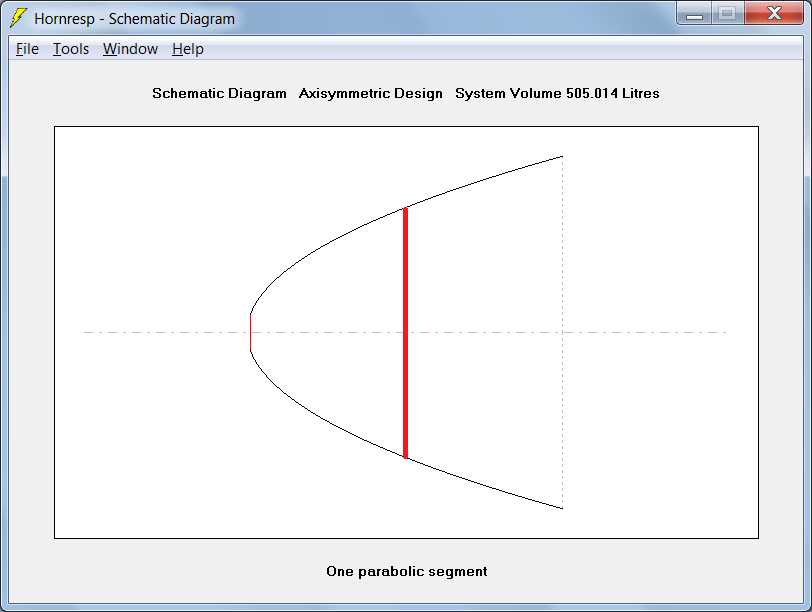
Task: Click the 'One parabolic segment' label
Action: click(407, 571)
